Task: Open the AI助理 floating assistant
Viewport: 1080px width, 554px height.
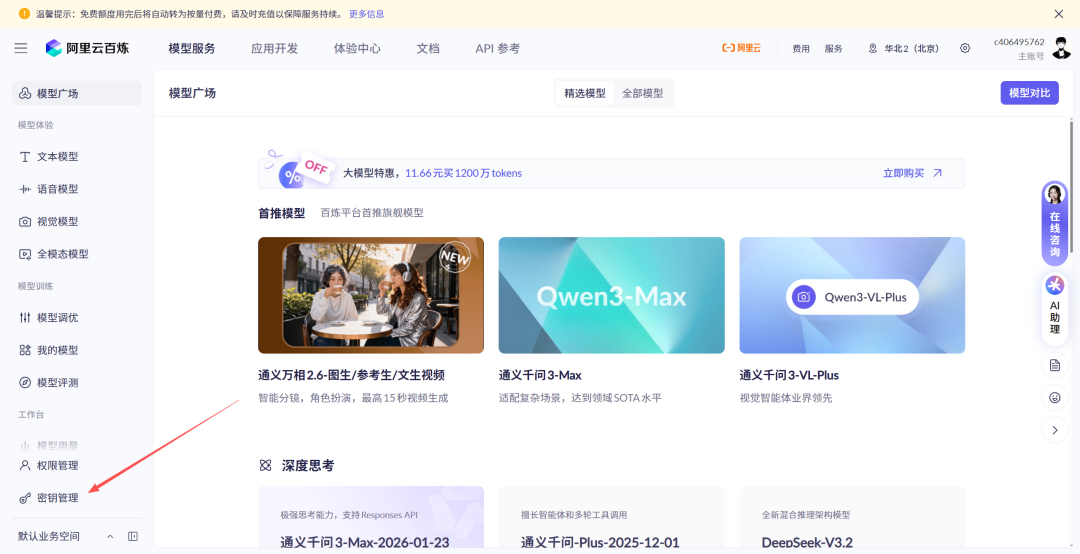Action: (1055, 306)
